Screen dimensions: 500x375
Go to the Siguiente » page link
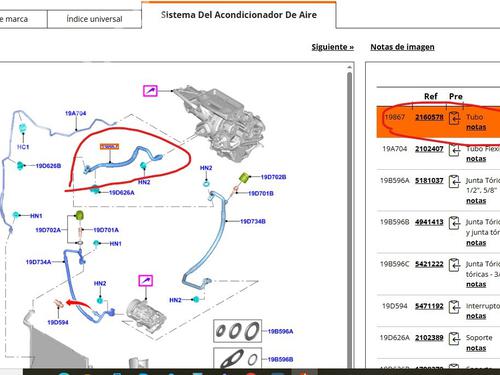(333, 47)
